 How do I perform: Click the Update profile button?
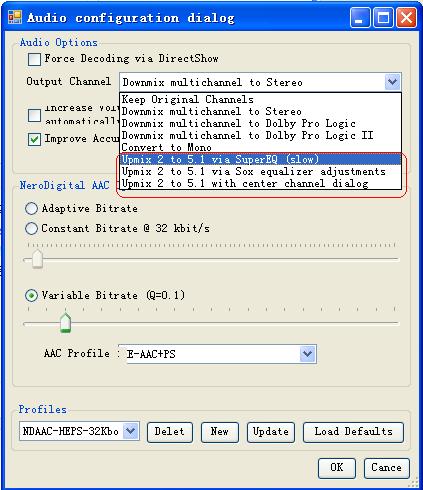271,432
